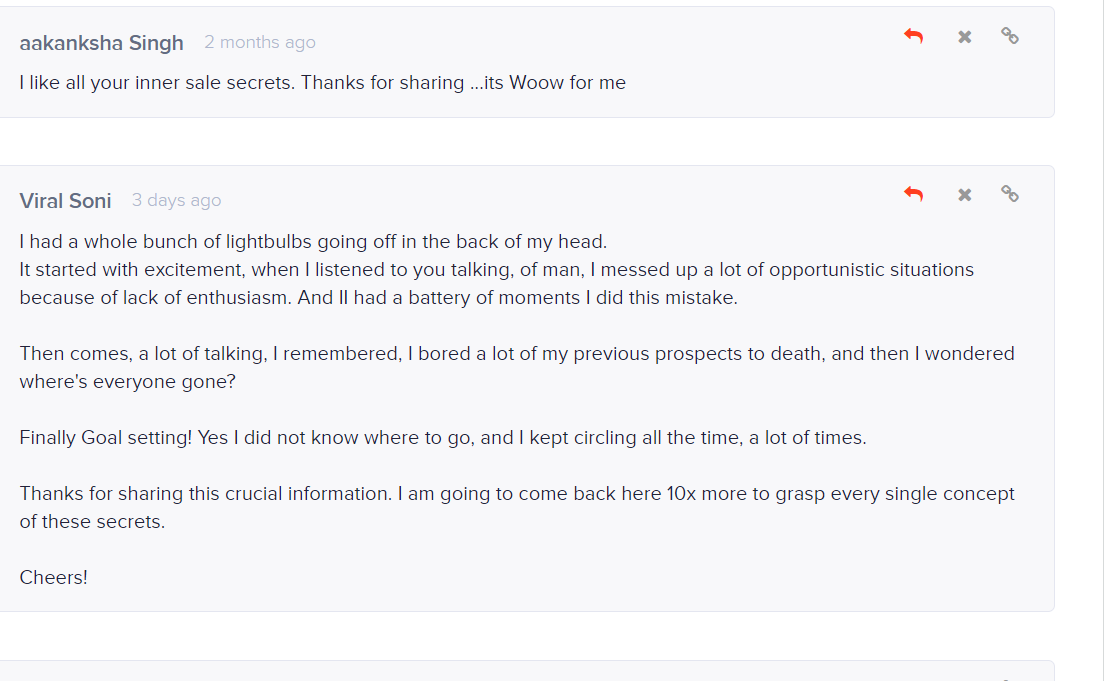
Task: Click the "Cheers!" sign-off text
Action: (x=54, y=577)
